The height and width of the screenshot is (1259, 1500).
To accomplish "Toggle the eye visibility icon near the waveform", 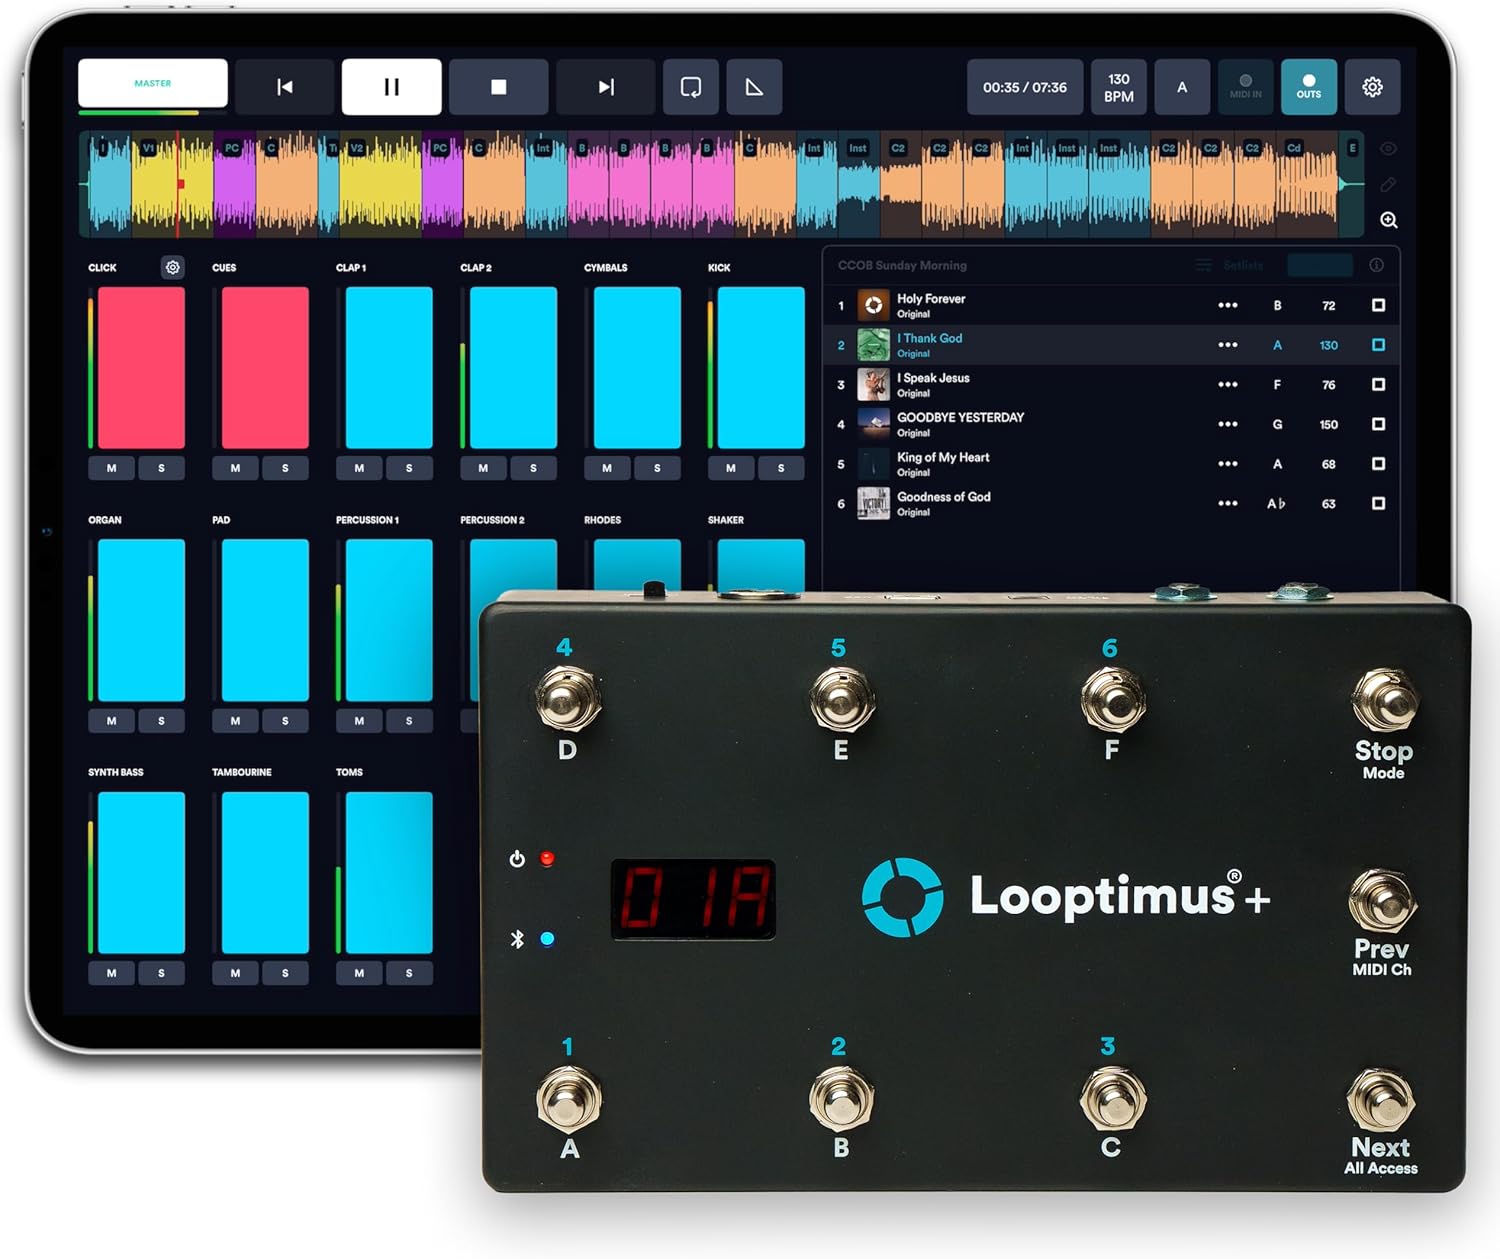I will point(1389,148).
